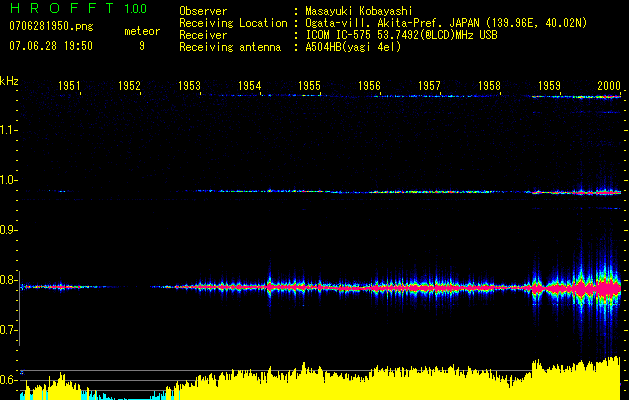Click the 0.9 kHz axis label
The height and width of the screenshot is (400, 629).
pos(8,230)
